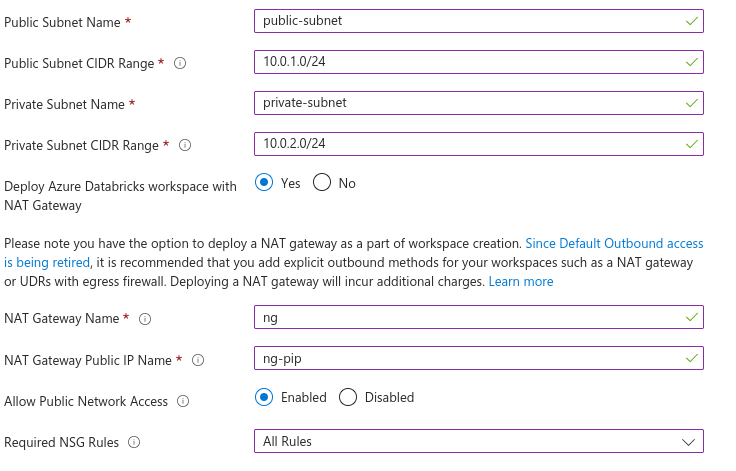Screen dimensions: 736x471
Task: Set Allow Public Network Access to Disabled
Action: (348, 397)
